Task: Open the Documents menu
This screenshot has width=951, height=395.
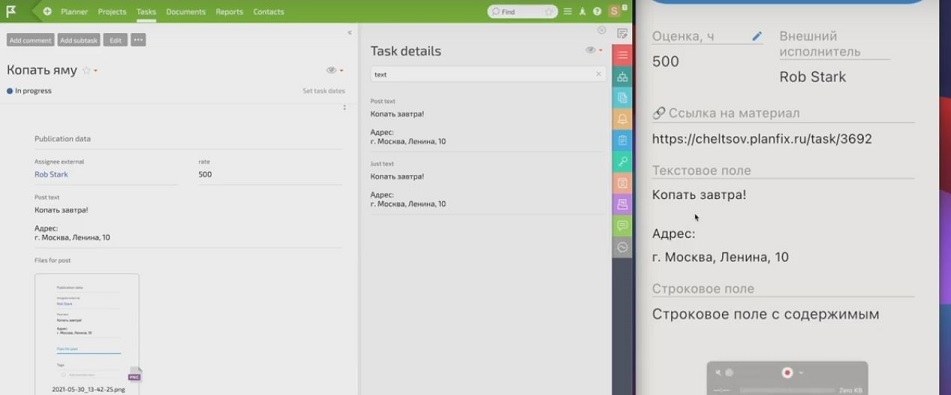Action: [x=186, y=12]
